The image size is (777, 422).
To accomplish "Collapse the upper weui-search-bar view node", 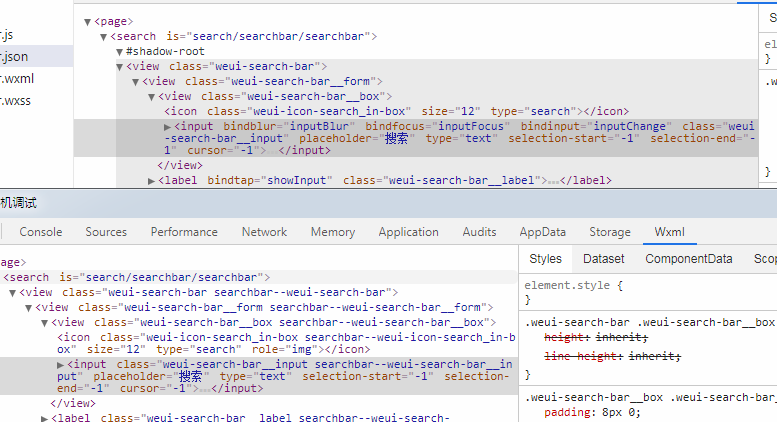I will pos(119,67).
